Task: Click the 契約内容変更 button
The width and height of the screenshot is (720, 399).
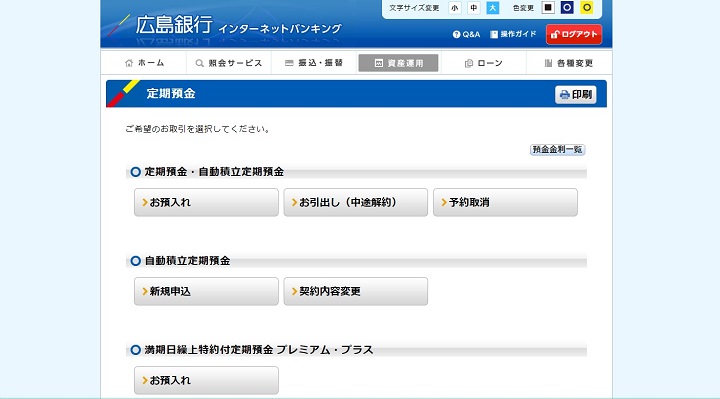Action: coord(355,291)
